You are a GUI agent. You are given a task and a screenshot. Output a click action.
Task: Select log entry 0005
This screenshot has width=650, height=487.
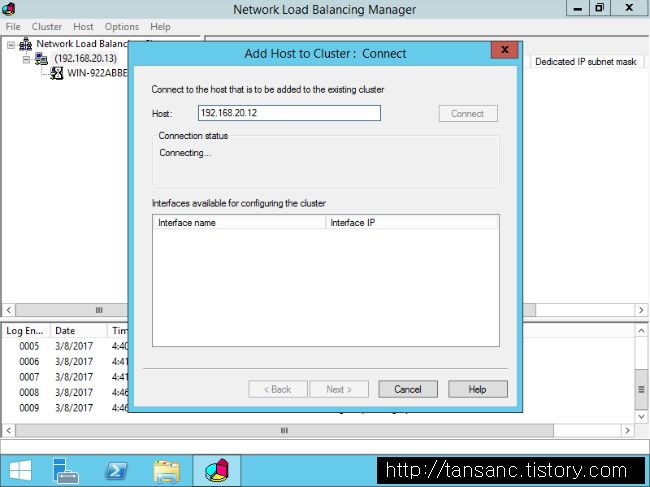coord(29,346)
